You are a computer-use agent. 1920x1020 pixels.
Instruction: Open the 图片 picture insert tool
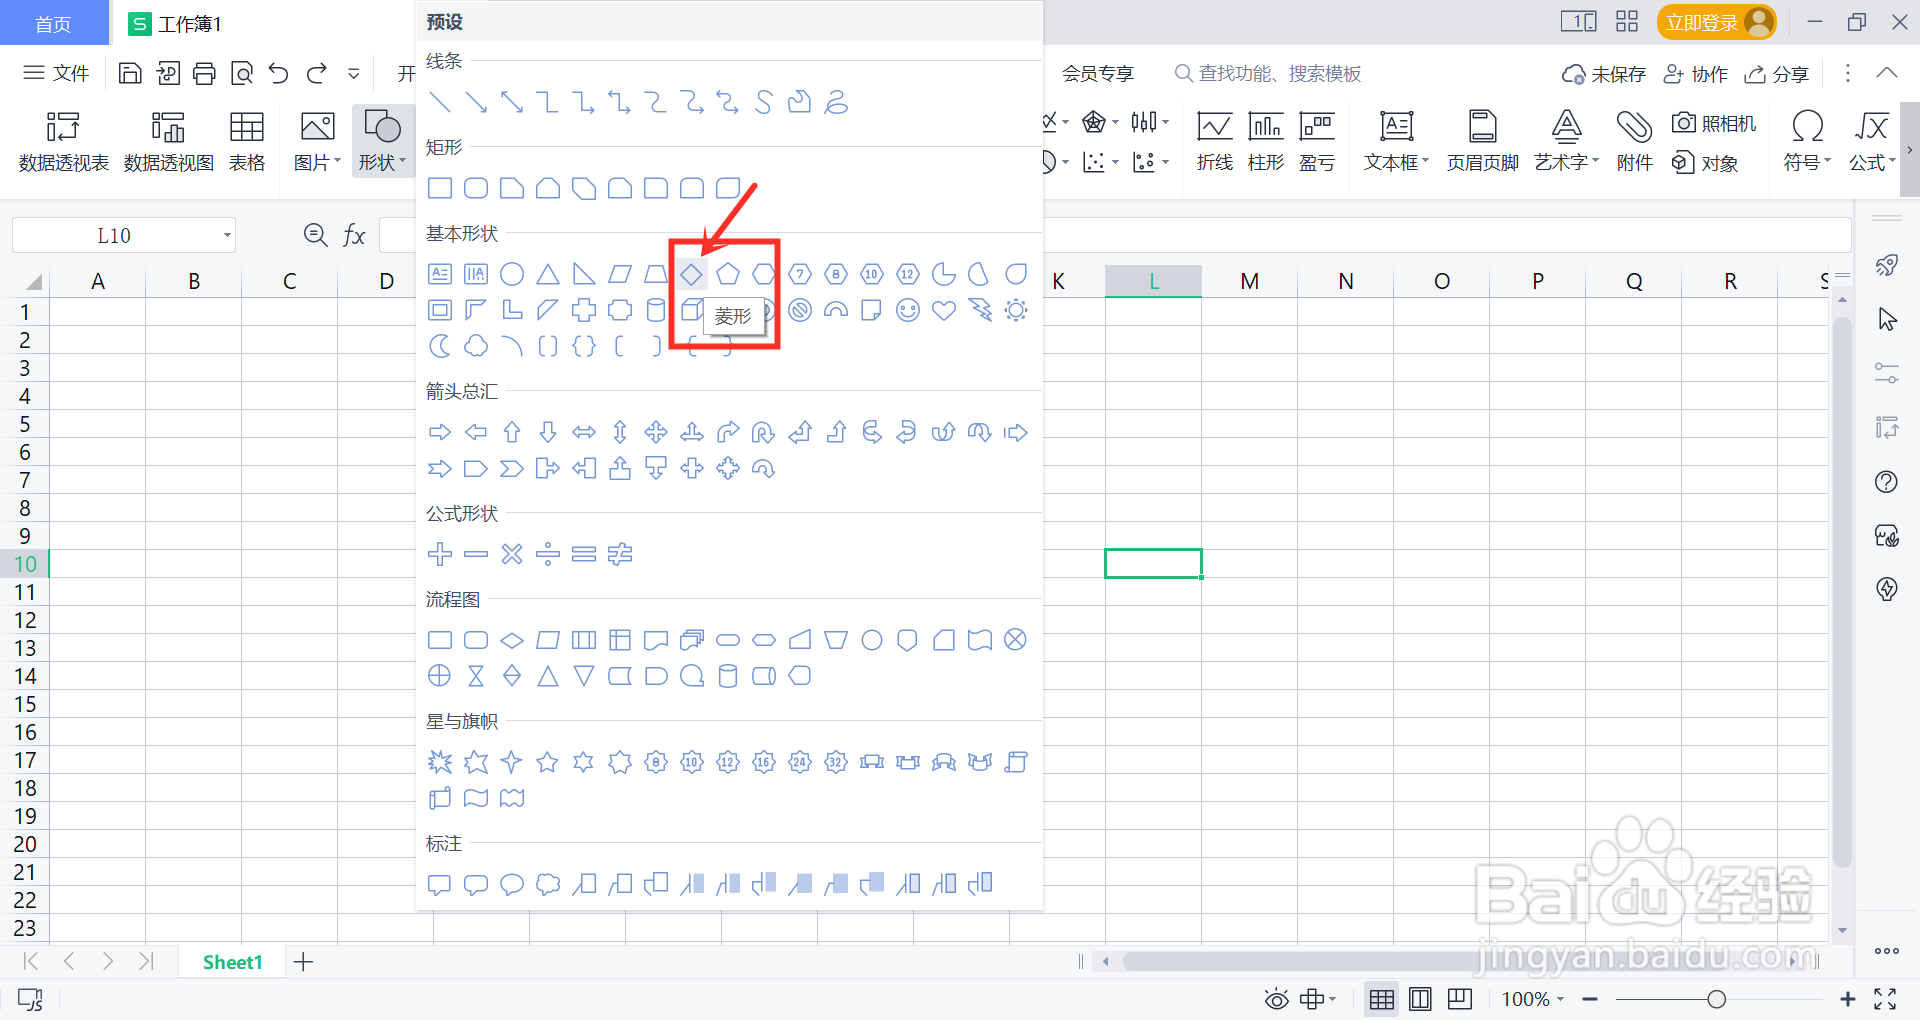click(x=315, y=140)
